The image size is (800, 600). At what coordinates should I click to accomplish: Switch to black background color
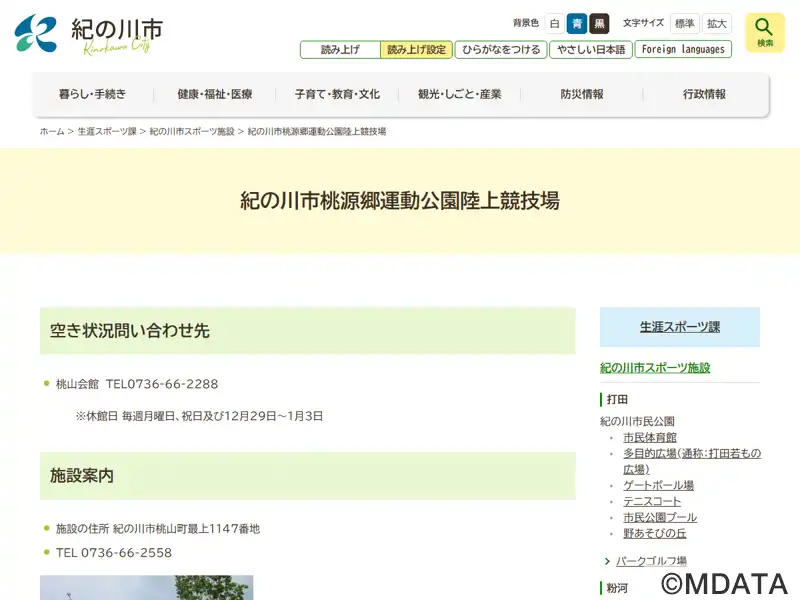click(599, 24)
